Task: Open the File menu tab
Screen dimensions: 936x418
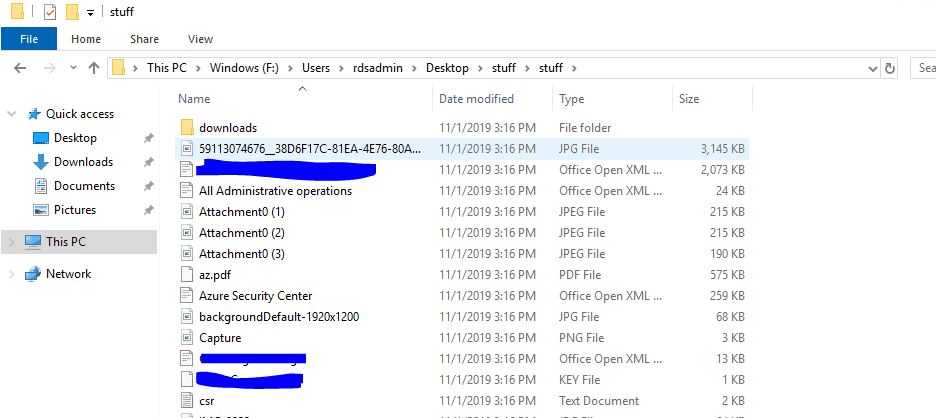Action: coord(29,39)
